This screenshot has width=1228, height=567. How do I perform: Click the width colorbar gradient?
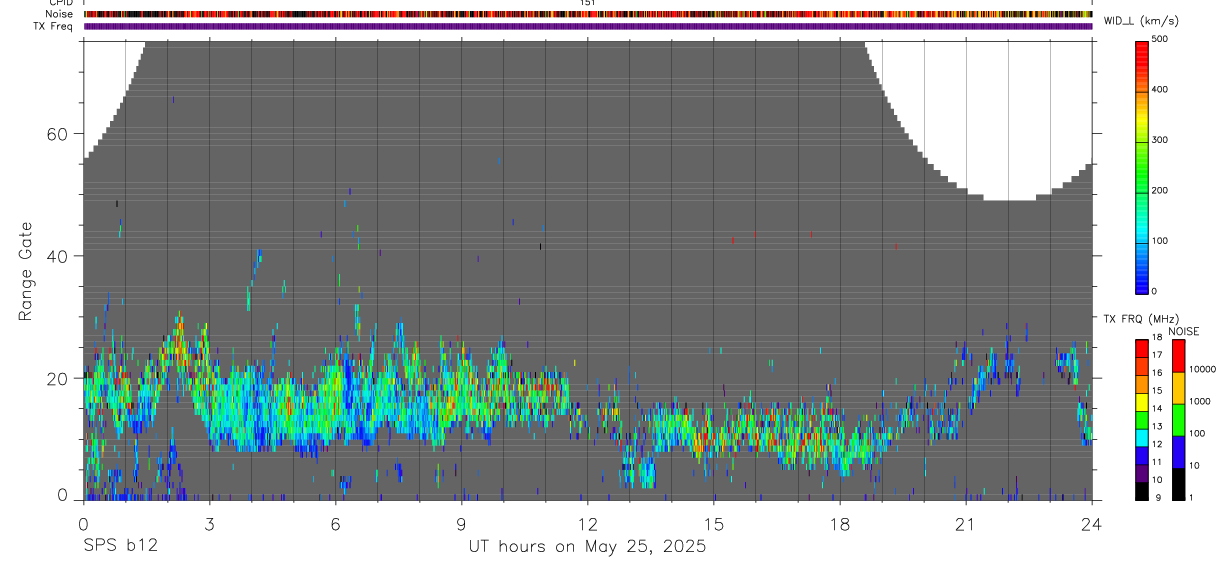click(1142, 166)
